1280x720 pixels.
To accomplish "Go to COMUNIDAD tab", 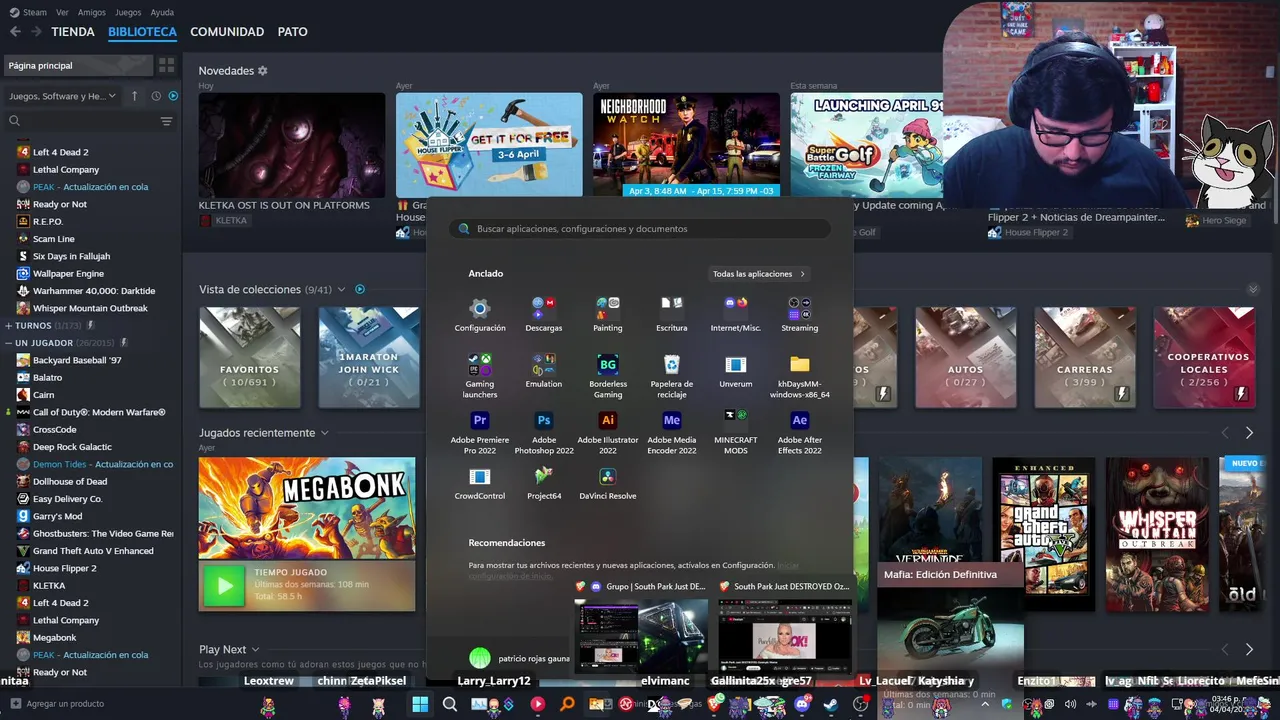I will (x=227, y=32).
